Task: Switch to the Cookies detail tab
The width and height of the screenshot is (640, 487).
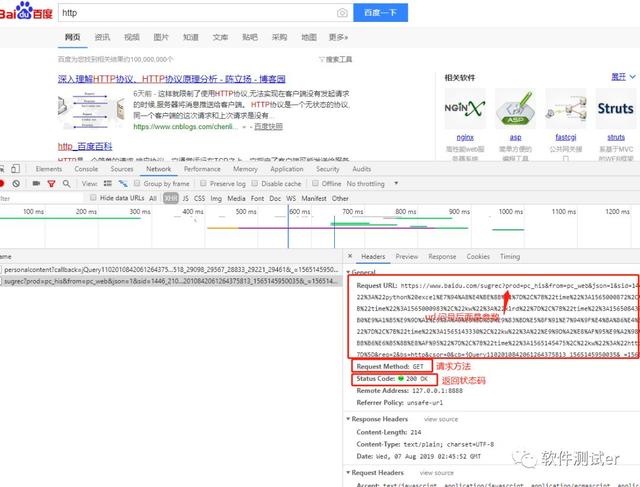Action: [478, 256]
